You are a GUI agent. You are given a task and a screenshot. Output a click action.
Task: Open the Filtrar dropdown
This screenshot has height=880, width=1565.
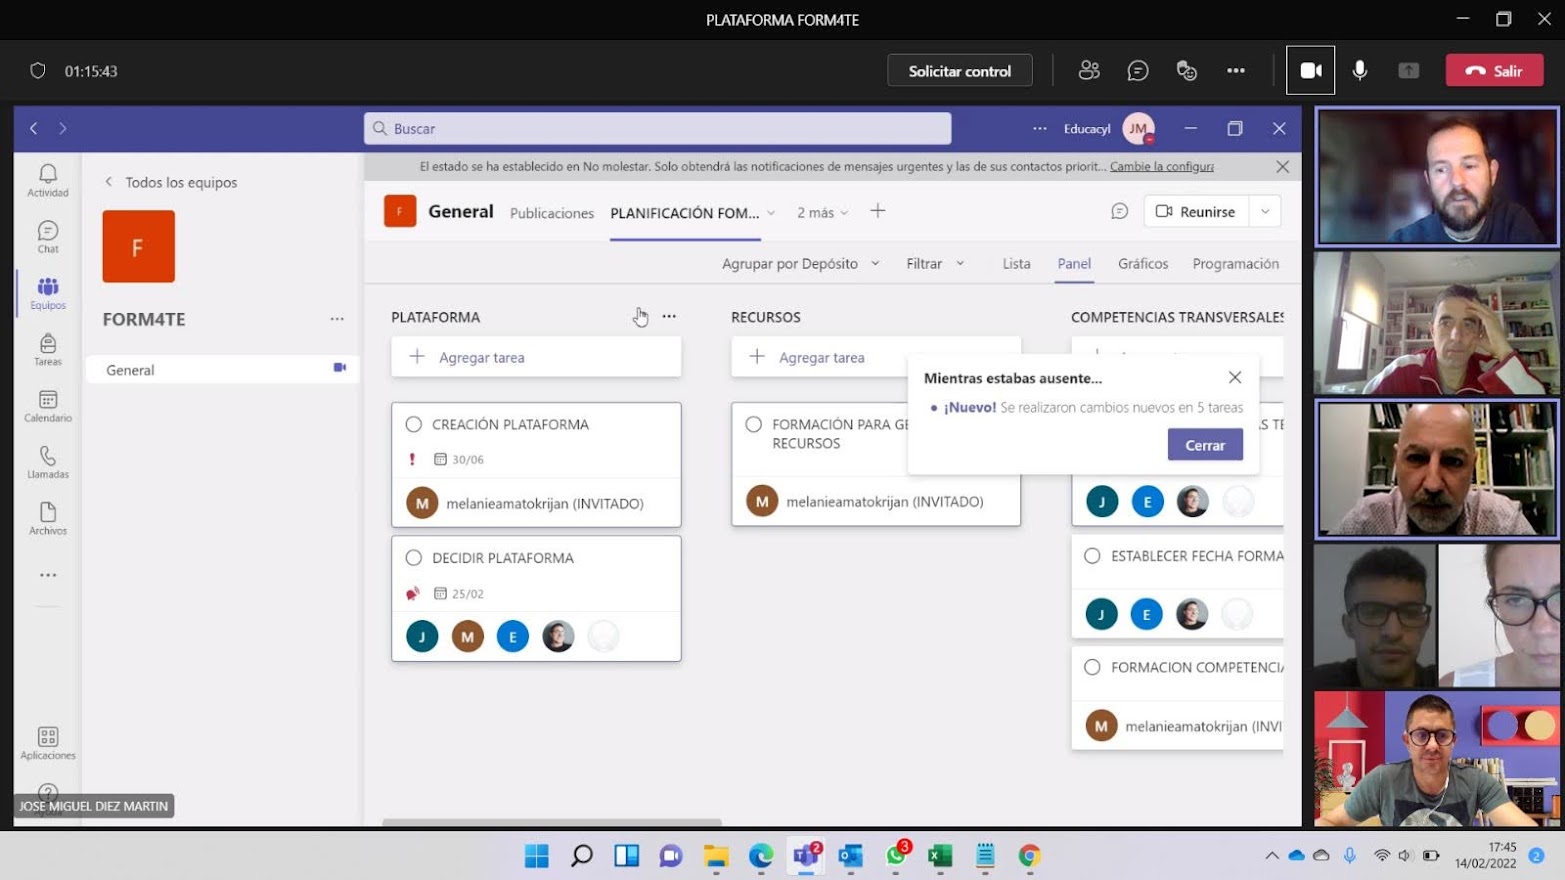pyautogui.click(x=934, y=263)
